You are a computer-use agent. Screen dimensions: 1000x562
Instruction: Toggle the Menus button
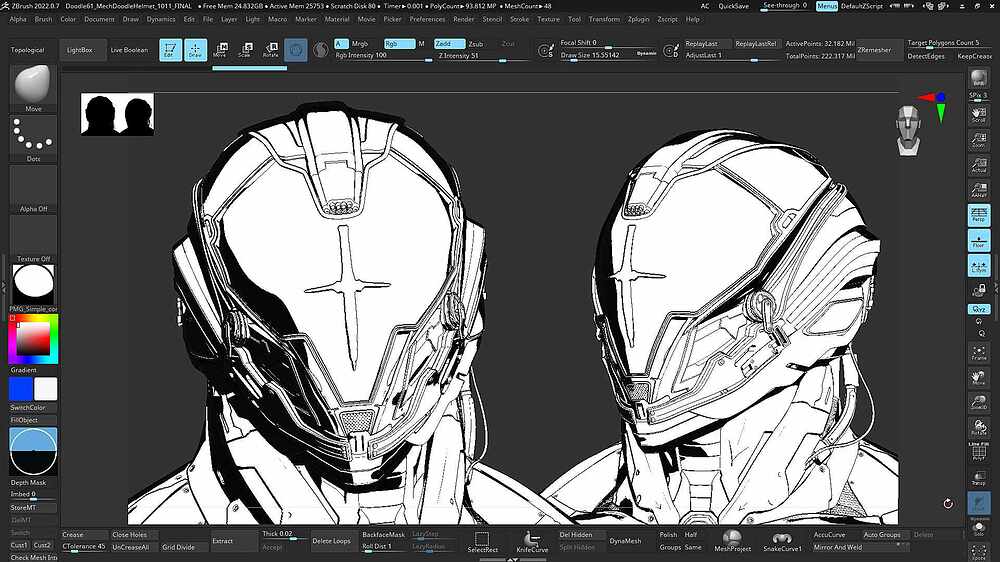tap(827, 6)
